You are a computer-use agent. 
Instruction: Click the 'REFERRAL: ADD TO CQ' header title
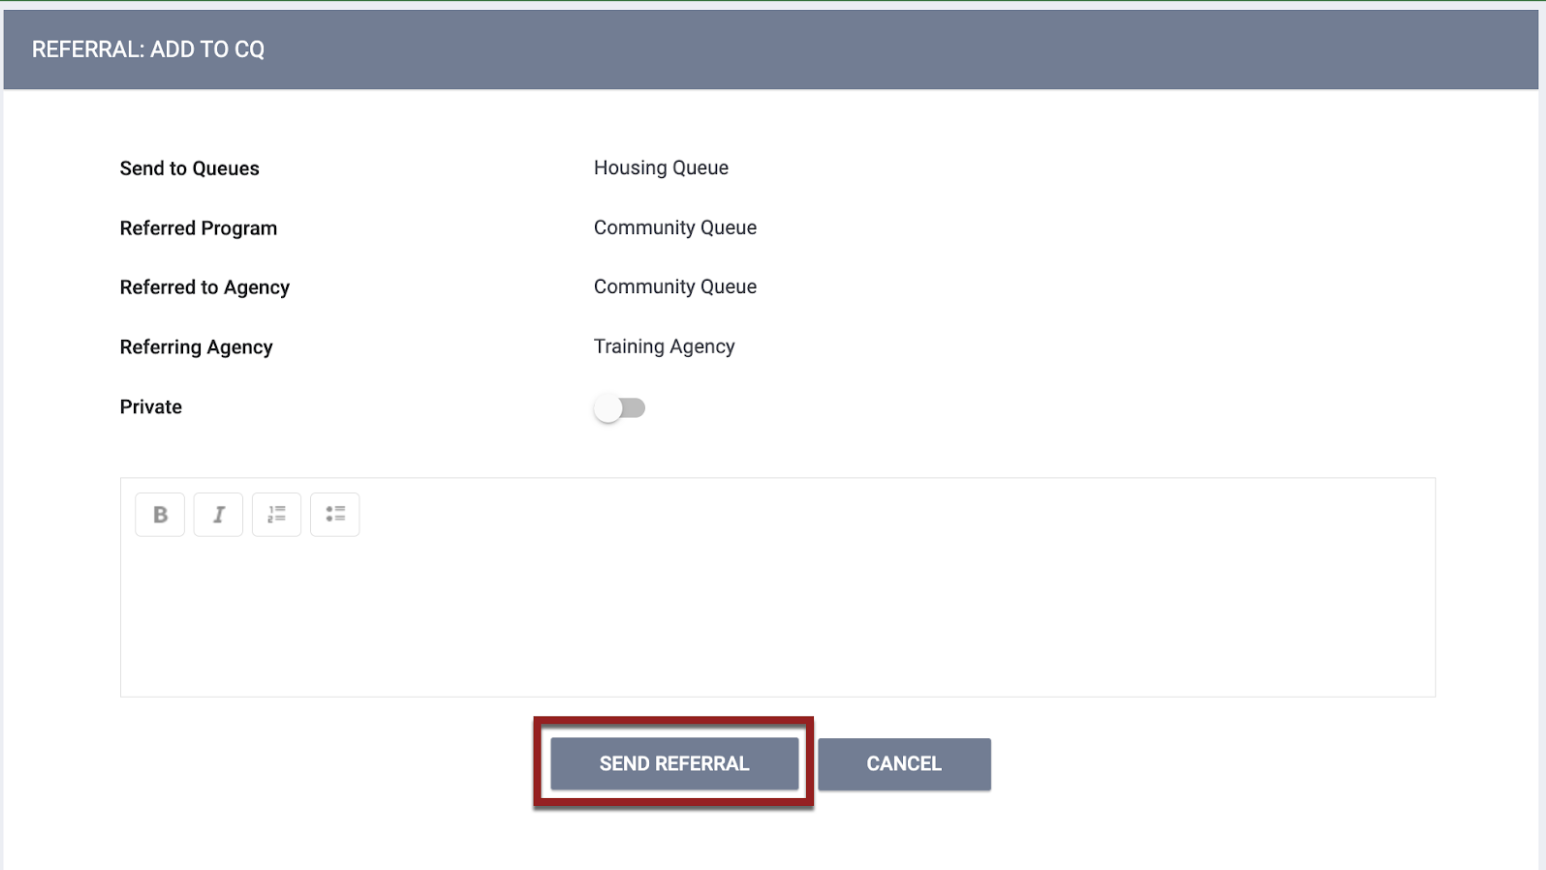(148, 50)
